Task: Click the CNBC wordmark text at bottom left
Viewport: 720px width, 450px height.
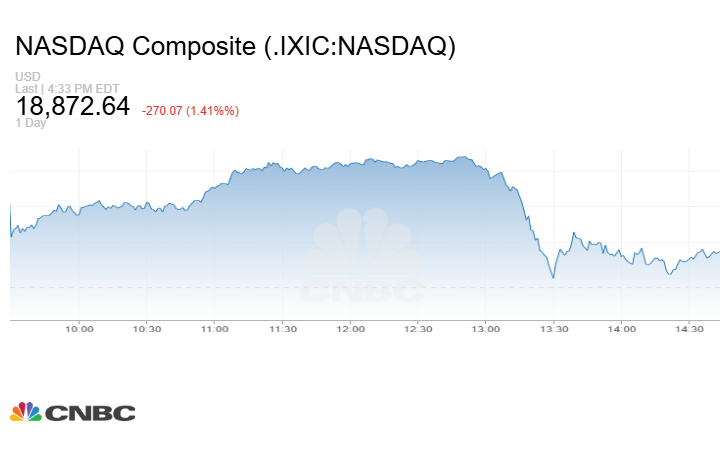Action: coord(90,412)
